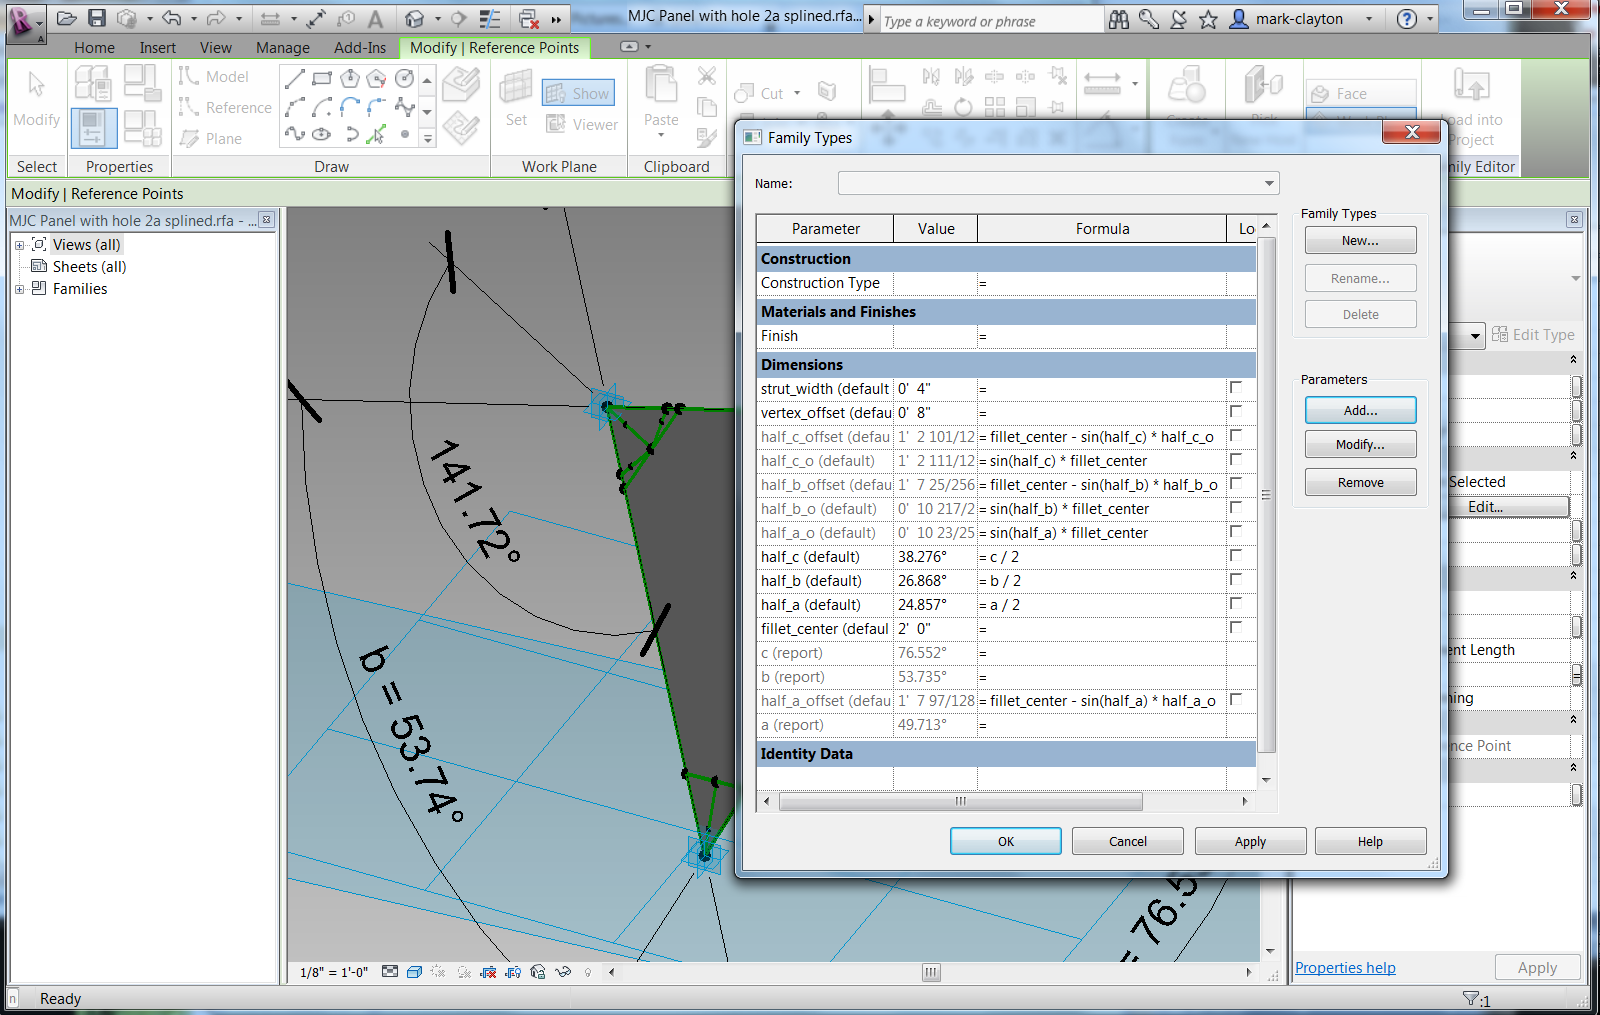Expand the Views (all) tree node
The image size is (1600, 1015).
19,245
